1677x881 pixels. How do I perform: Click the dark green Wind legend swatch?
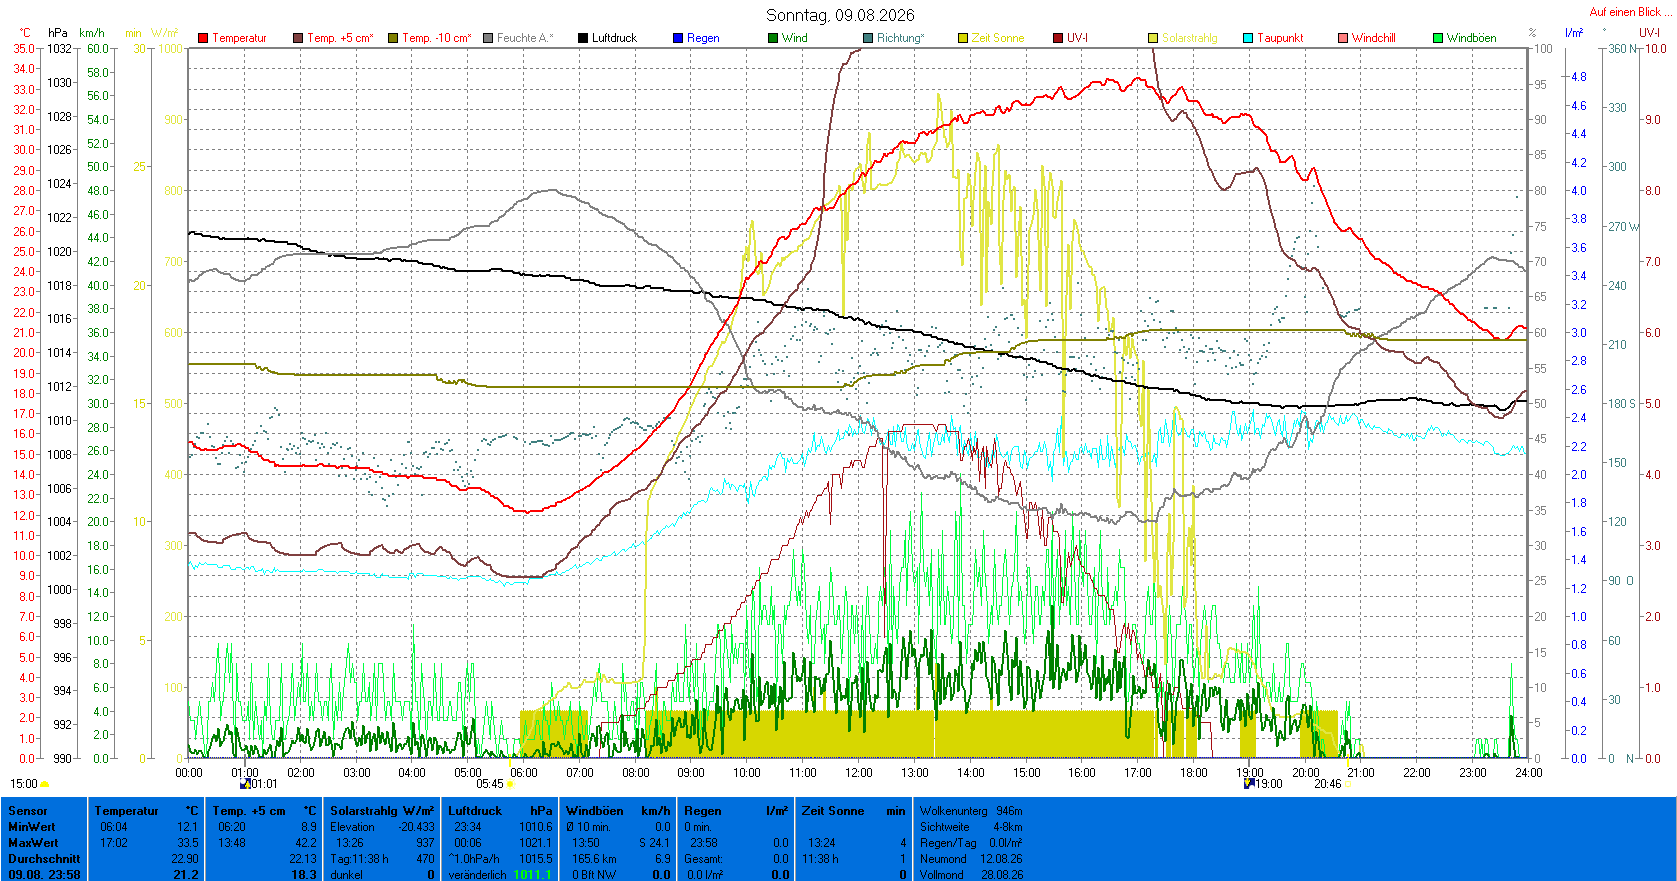pos(773,38)
